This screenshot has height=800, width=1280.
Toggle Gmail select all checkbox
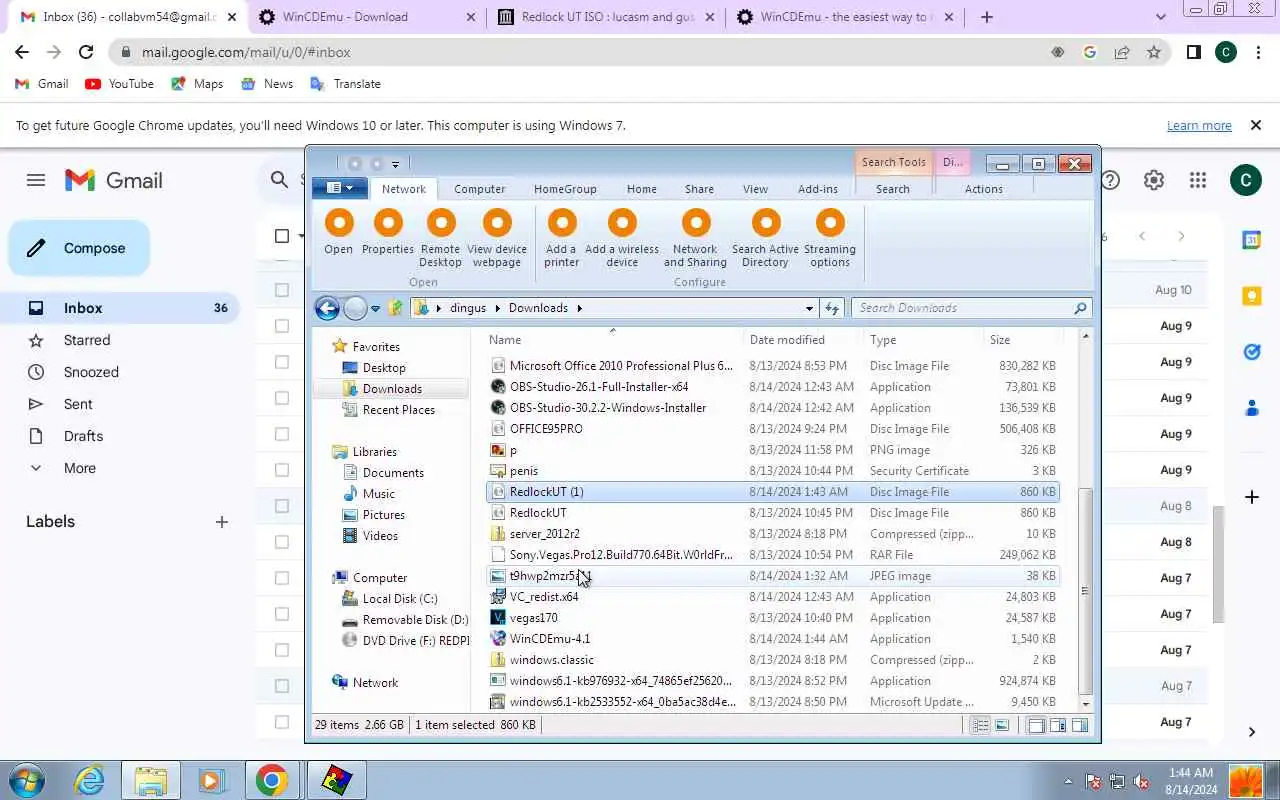click(x=282, y=236)
